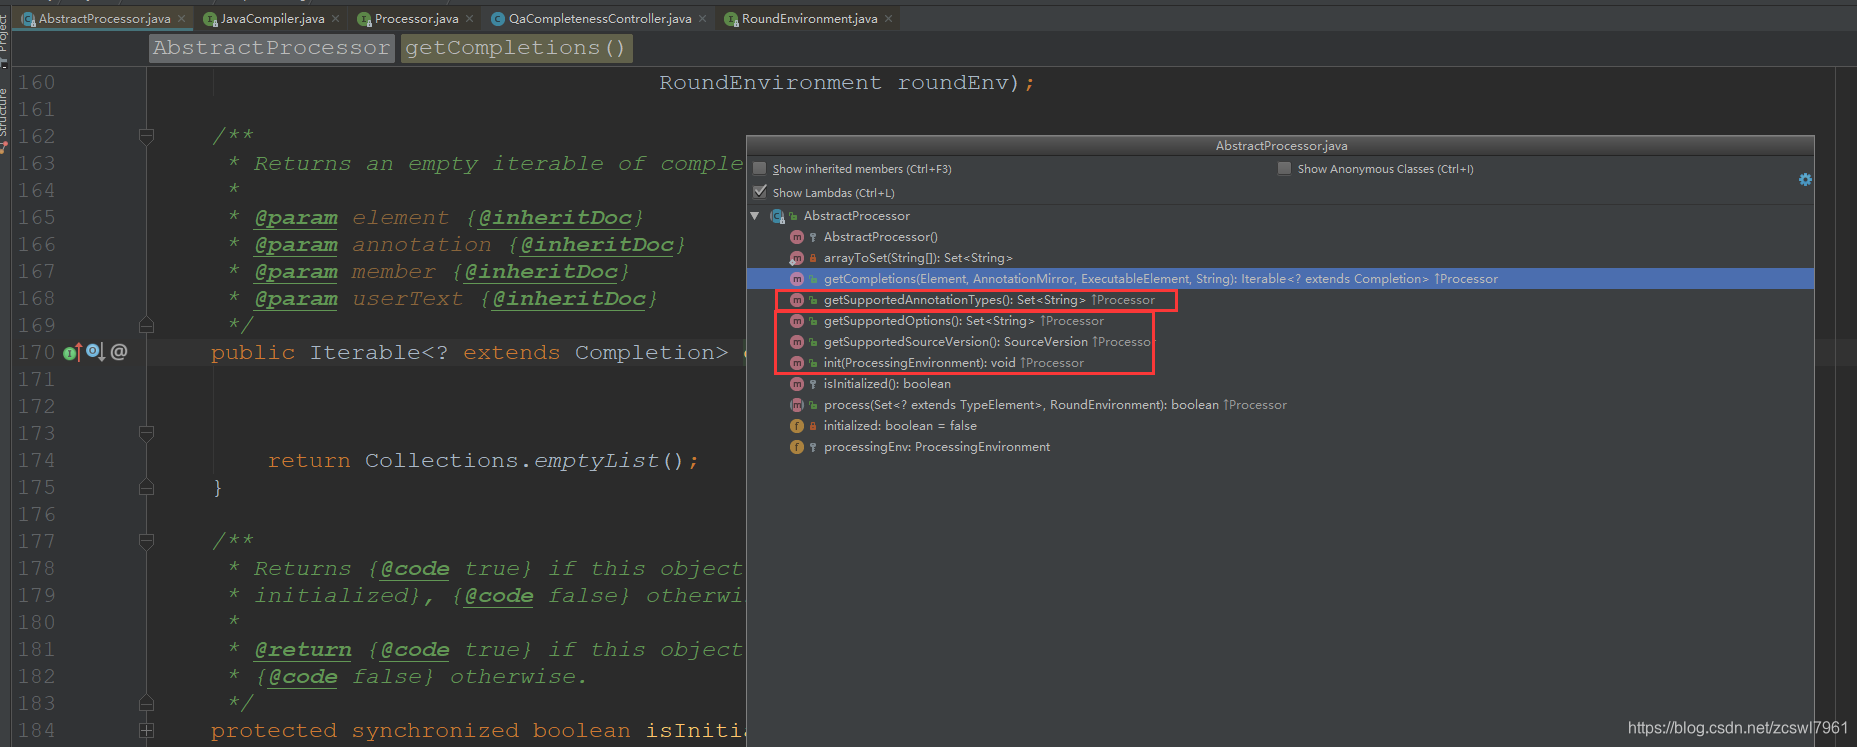This screenshot has width=1857, height=747.
Task: Click RoundEnvironment type on line 160
Action: [770, 83]
